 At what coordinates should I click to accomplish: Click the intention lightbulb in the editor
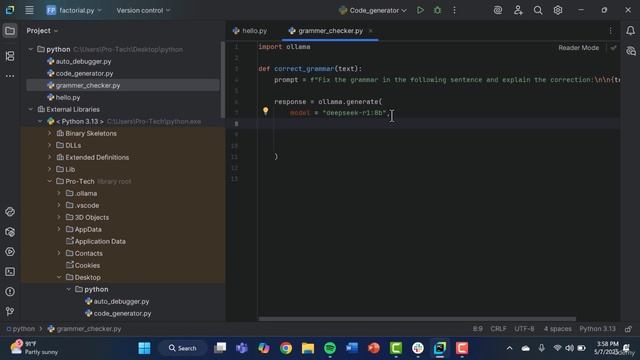[x=265, y=111]
